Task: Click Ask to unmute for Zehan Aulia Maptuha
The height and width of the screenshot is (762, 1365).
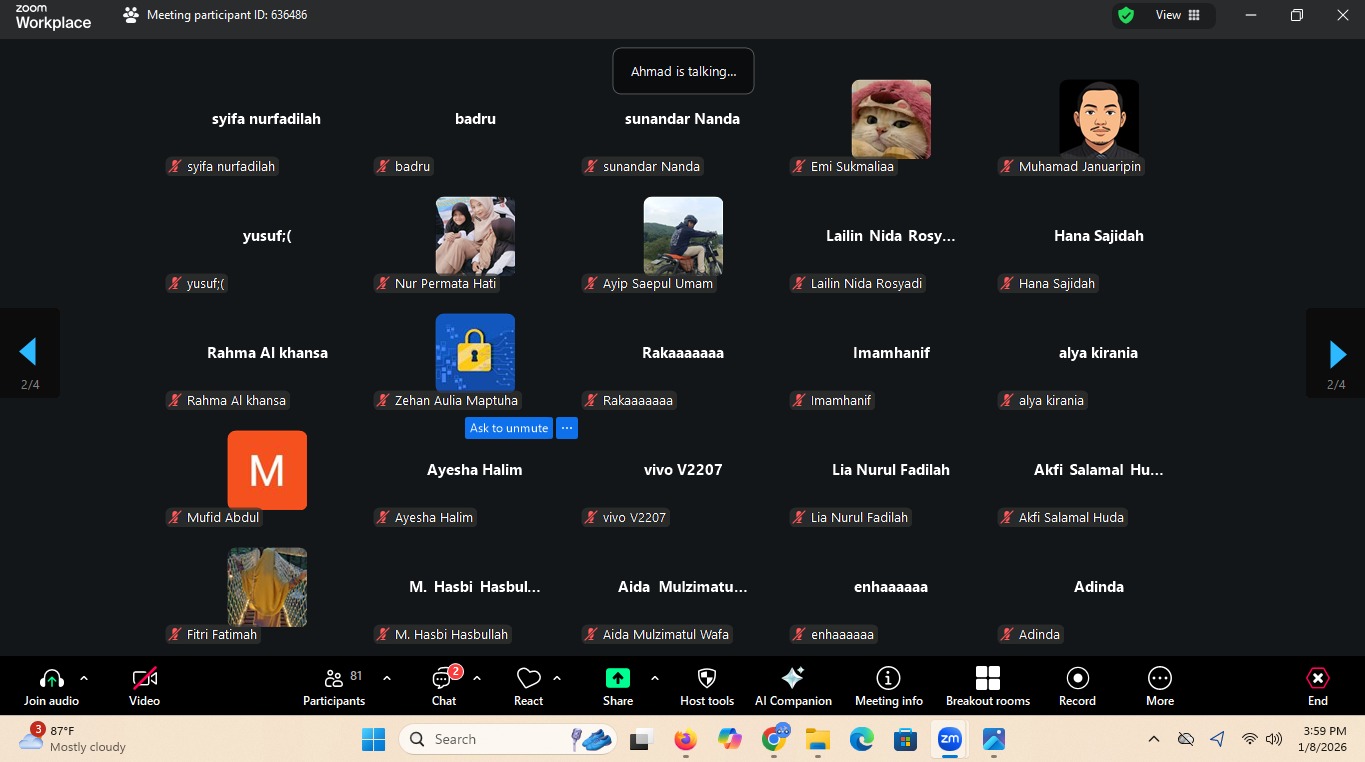Action: 509,428
